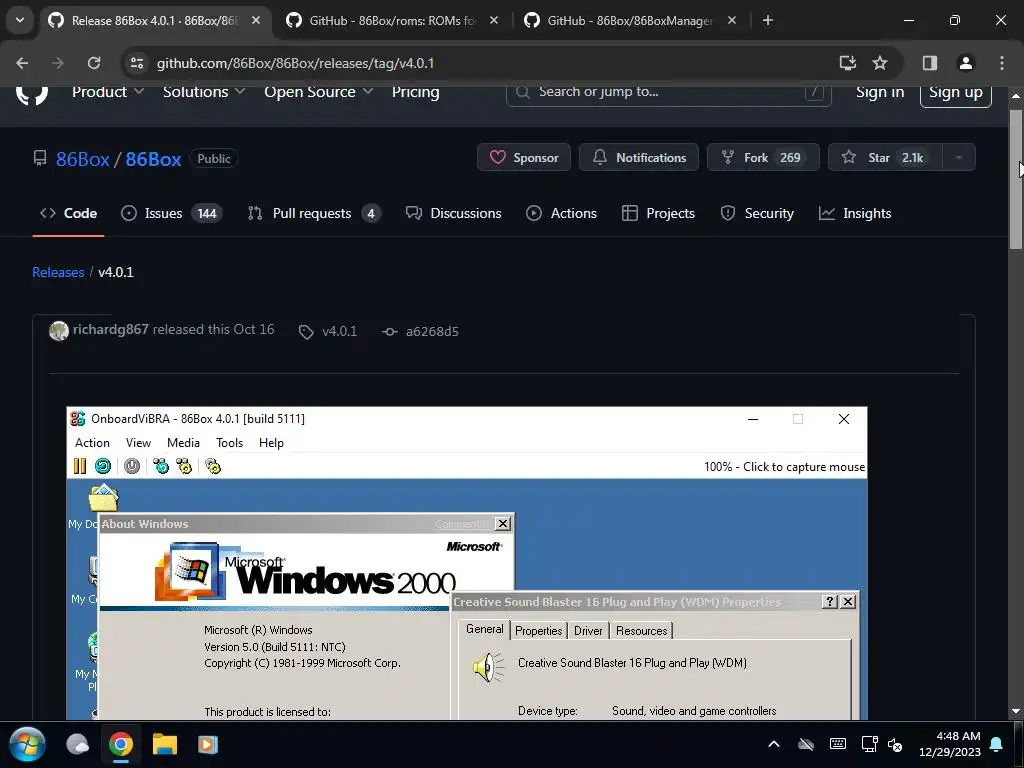Open 86Box organization link
Viewport: 1024px width, 768px height.
coord(82,159)
